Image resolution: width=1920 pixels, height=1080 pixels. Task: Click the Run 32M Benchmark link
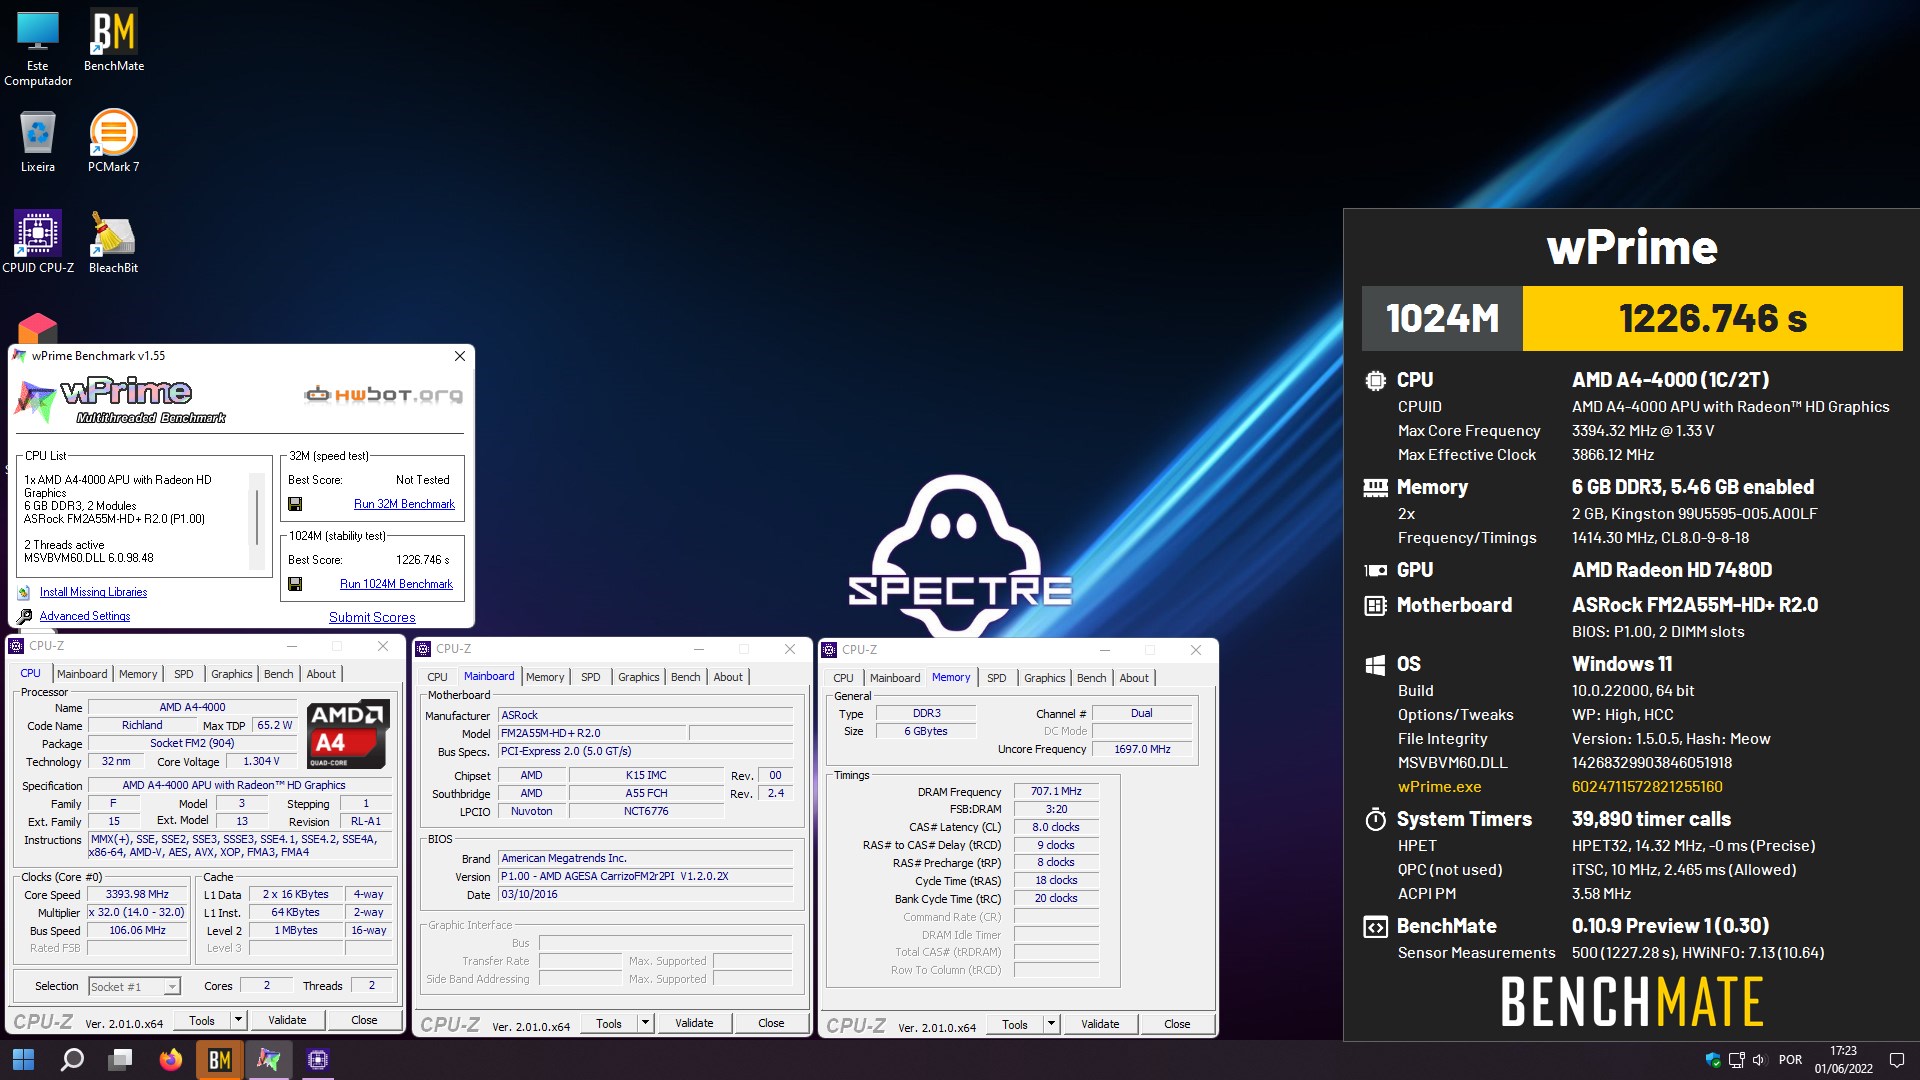point(404,504)
